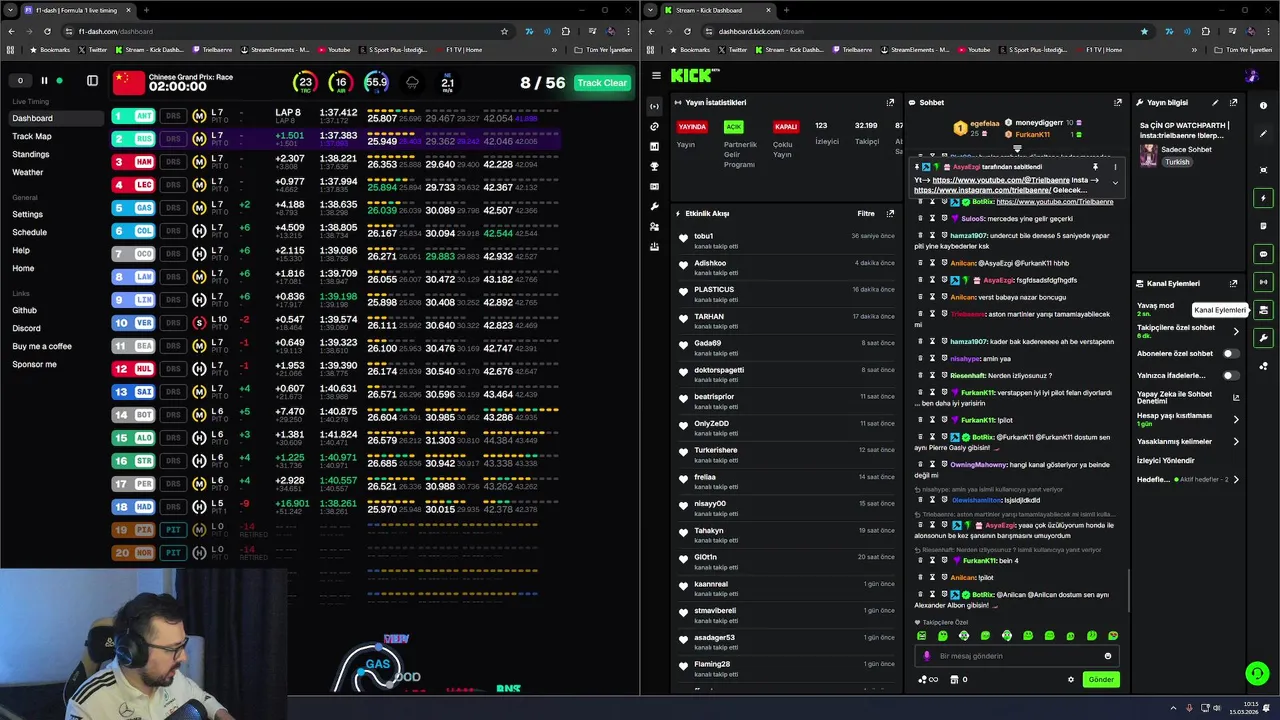Toggle the Yalnızca ifadelerle switch
This screenshot has width=1280, height=720.
pyautogui.click(x=1230, y=375)
